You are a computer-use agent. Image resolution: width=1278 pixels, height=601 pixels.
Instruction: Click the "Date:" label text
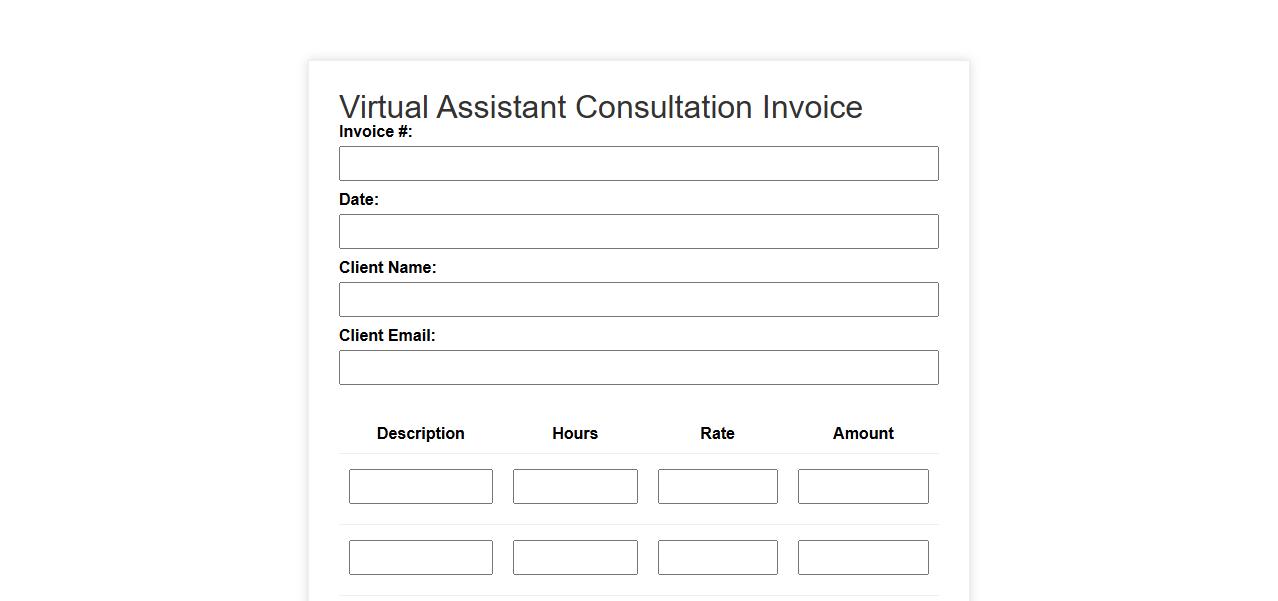tap(359, 200)
